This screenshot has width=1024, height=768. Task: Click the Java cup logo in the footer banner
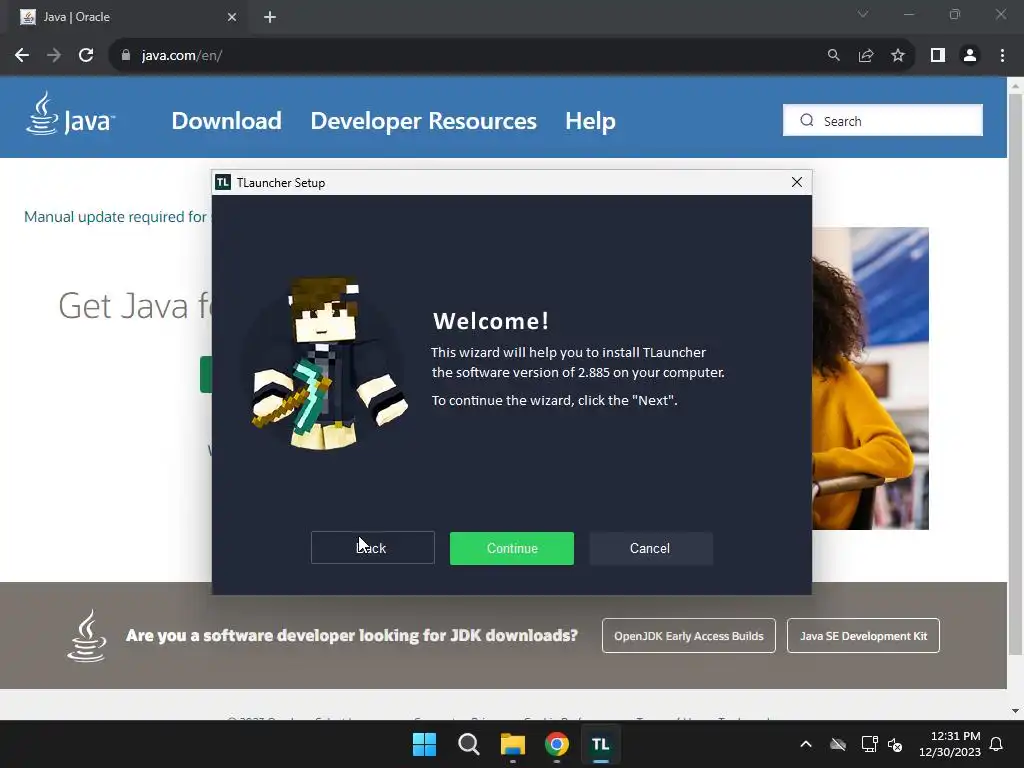coord(87,635)
